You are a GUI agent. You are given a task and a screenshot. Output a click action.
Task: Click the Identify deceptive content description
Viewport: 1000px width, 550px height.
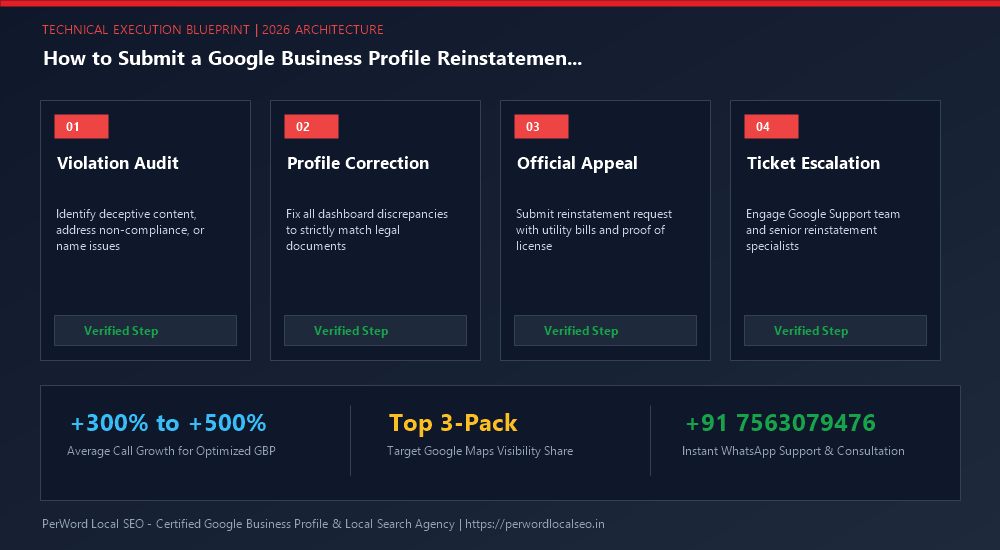(x=130, y=230)
